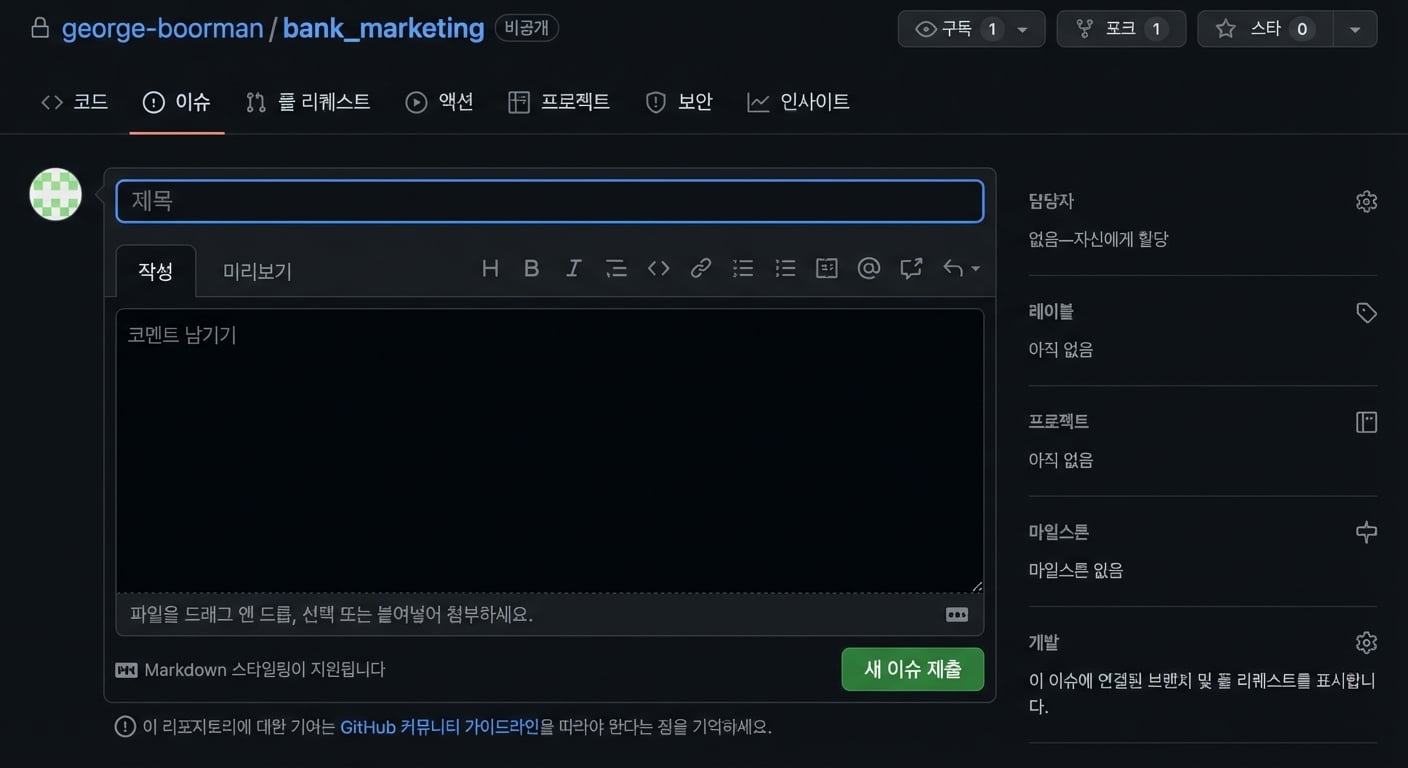
Task: Open the 액션 tab
Action: click(440, 101)
